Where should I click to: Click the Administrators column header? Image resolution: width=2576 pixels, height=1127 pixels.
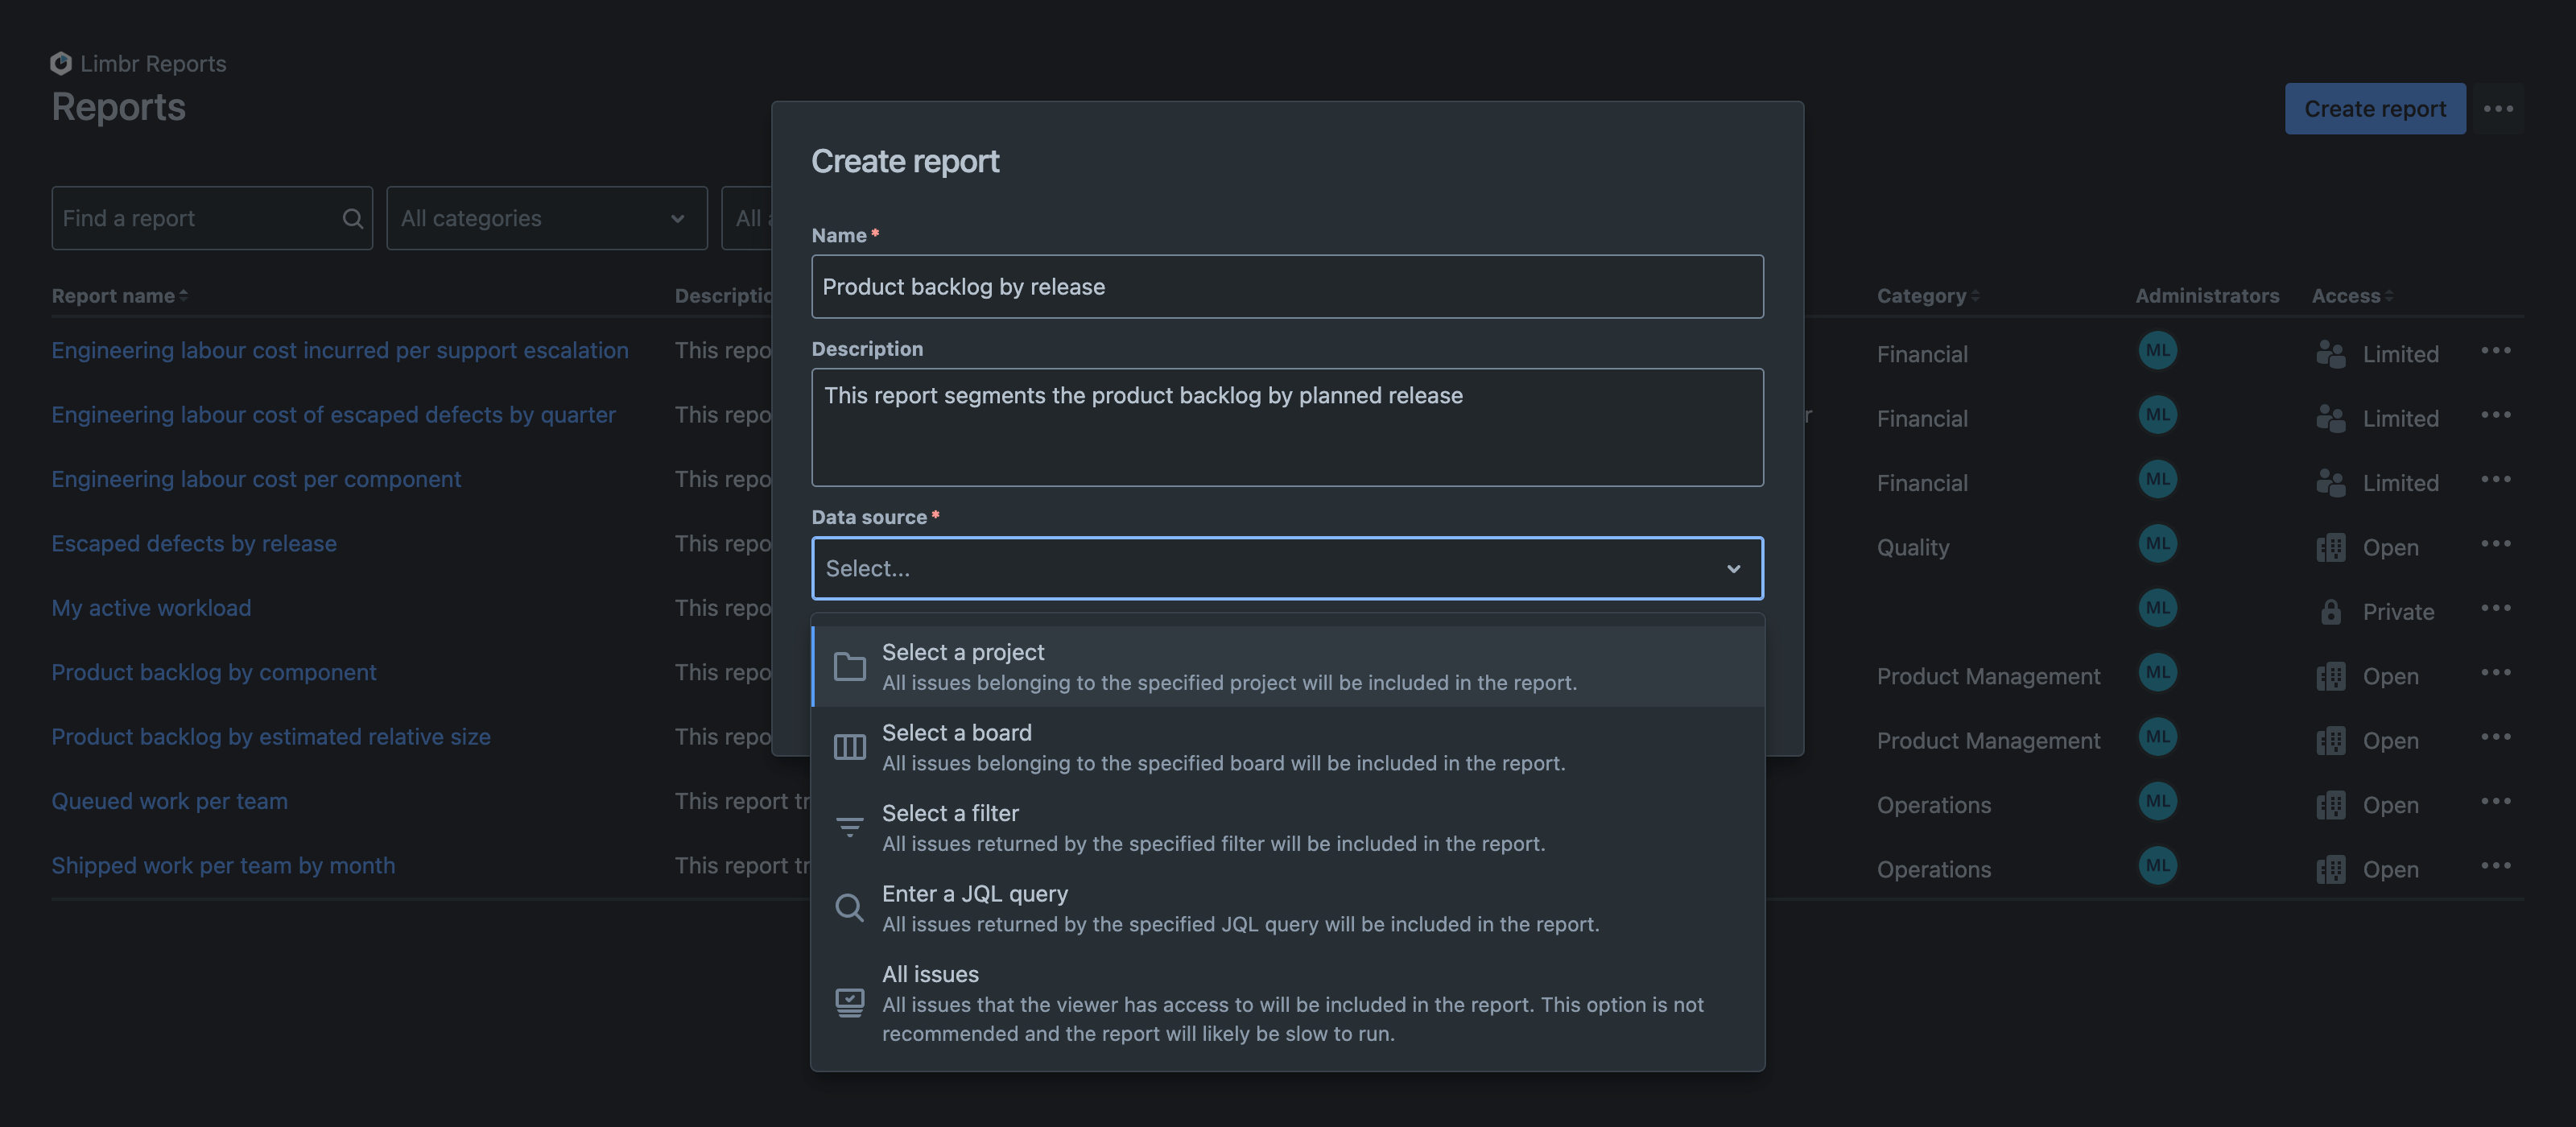2207,296
